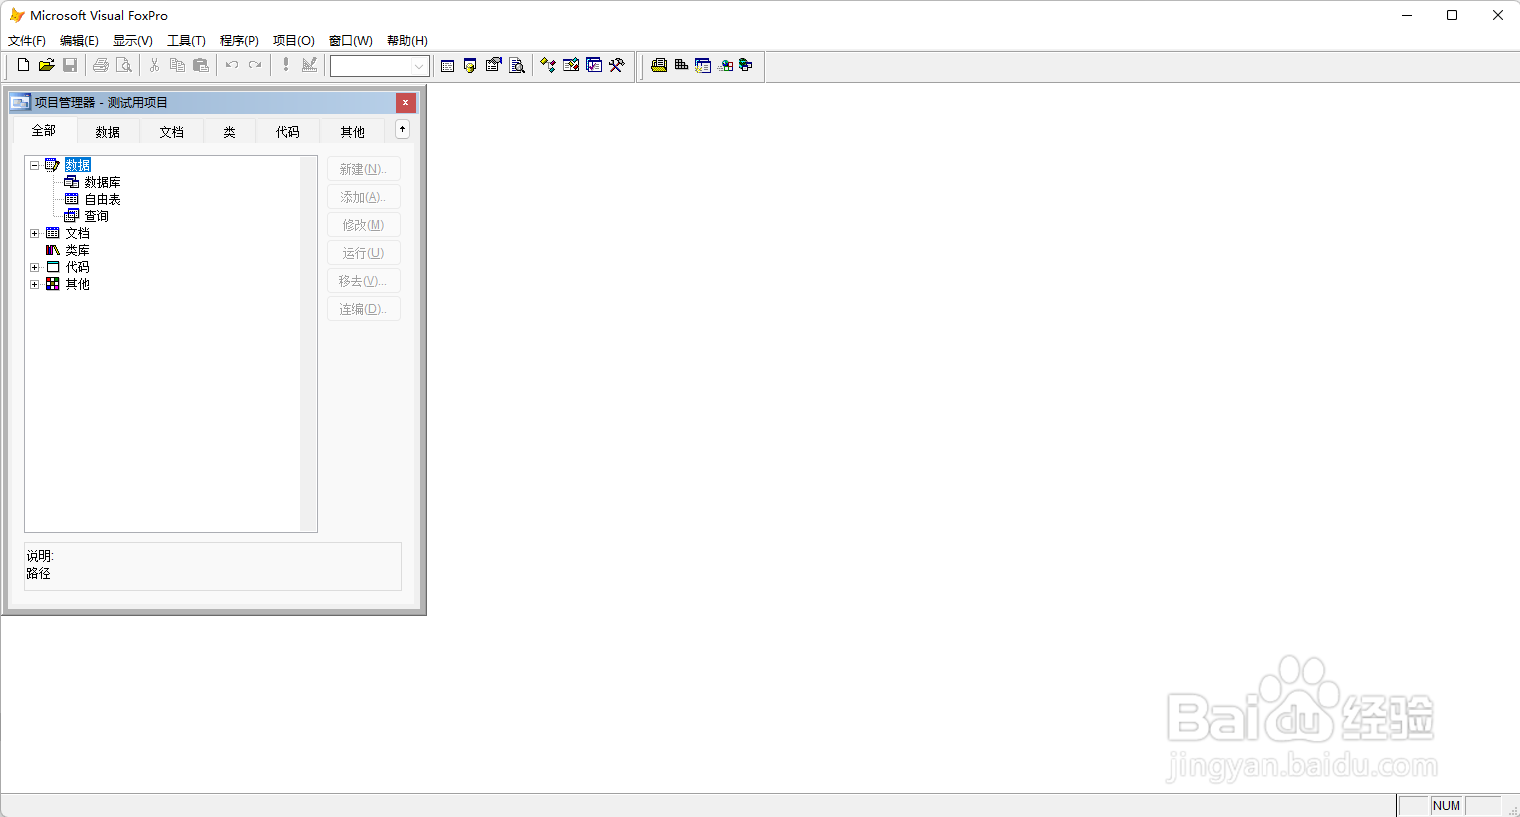This screenshot has height=817, width=1520.
Task: Switch to the 全部 tab
Action: [44, 131]
